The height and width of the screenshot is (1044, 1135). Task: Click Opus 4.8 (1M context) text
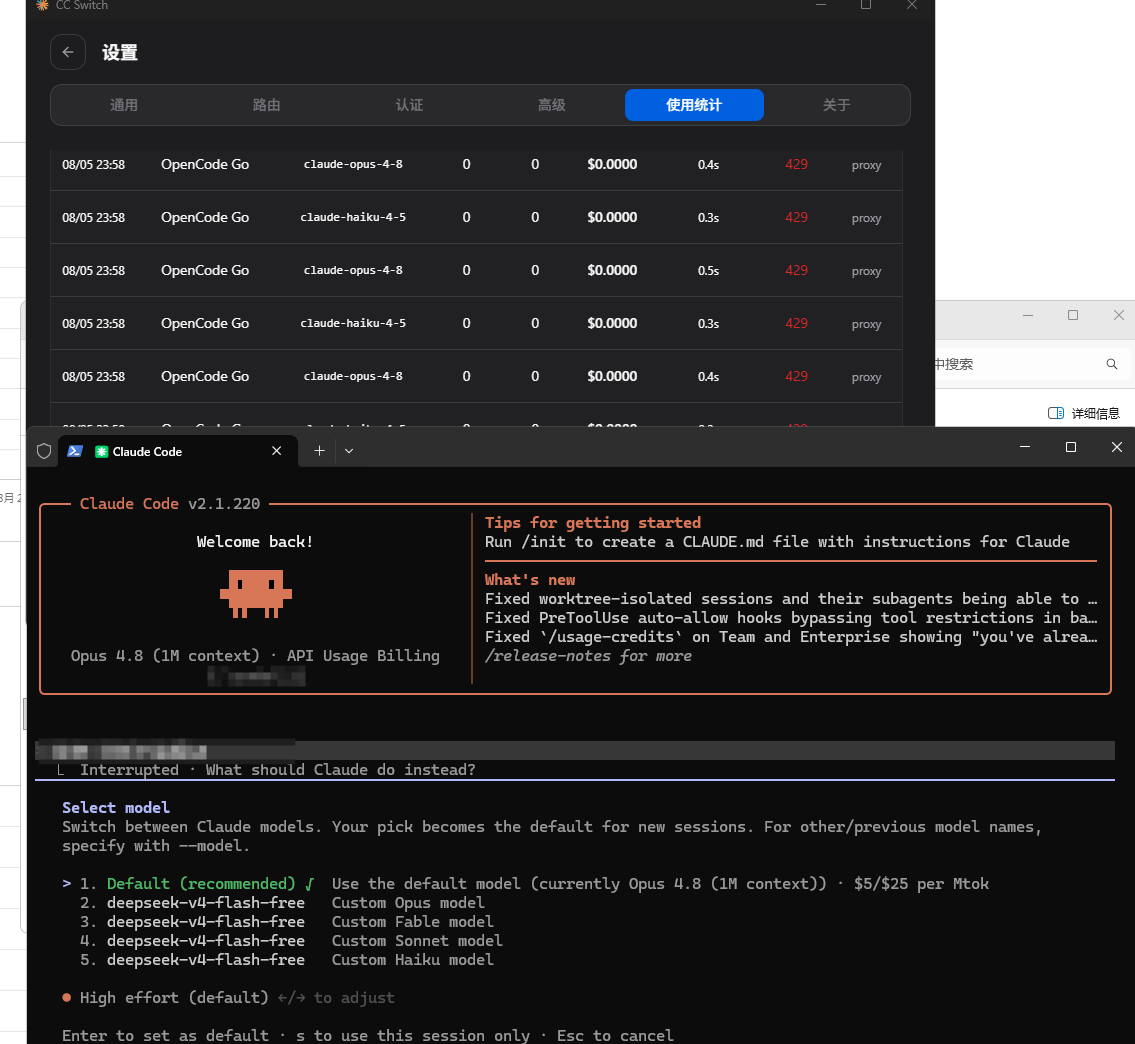point(165,656)
